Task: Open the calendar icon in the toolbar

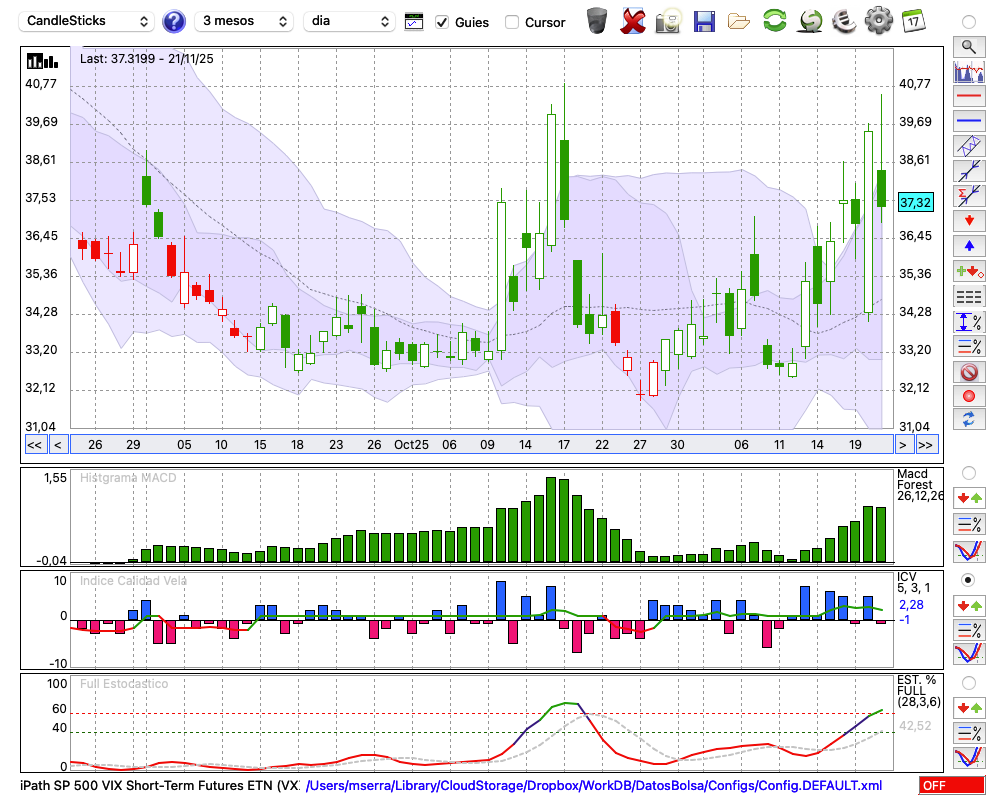Action: (x=912, y=21)
